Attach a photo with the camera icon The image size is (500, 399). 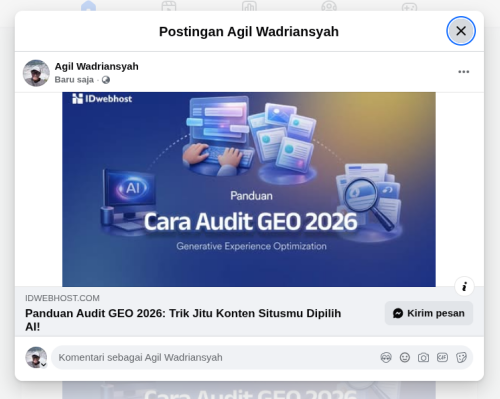click(423, 358)
